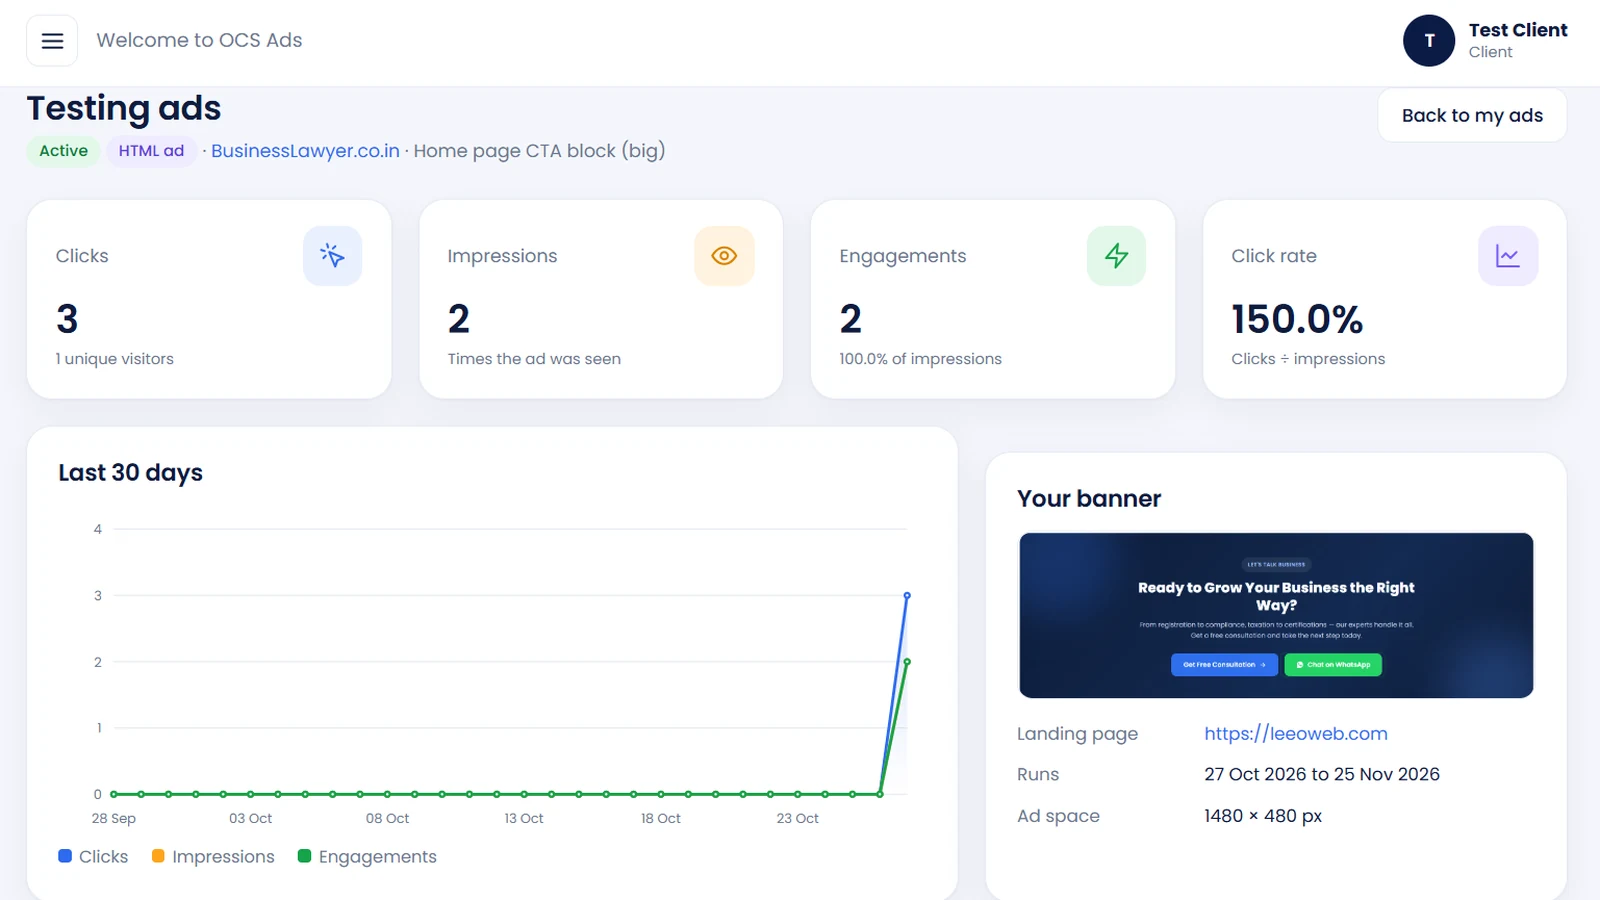Click the Impressions eye icon

coord(724,256)
